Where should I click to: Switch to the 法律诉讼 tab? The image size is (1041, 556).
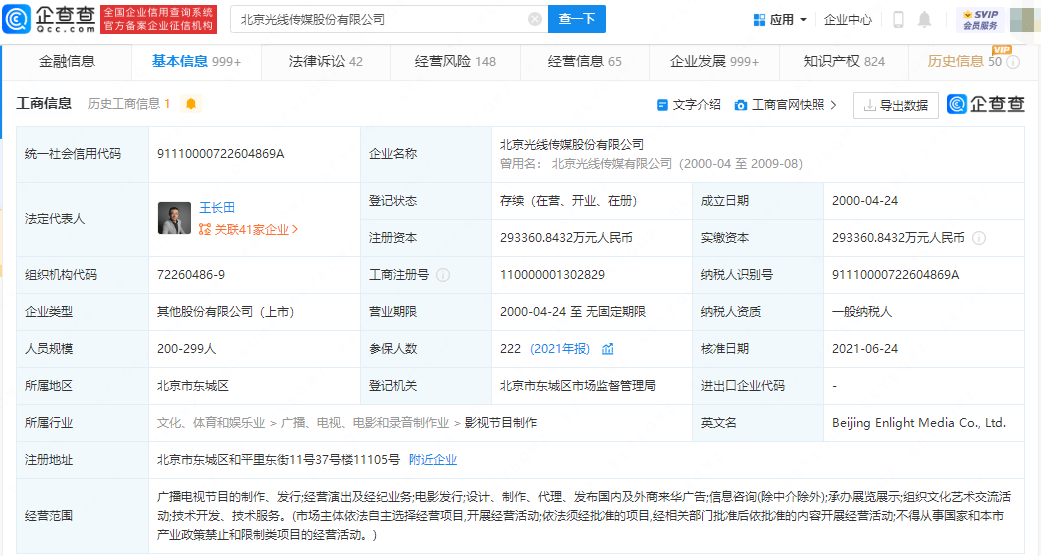click(x=325, y=62)
